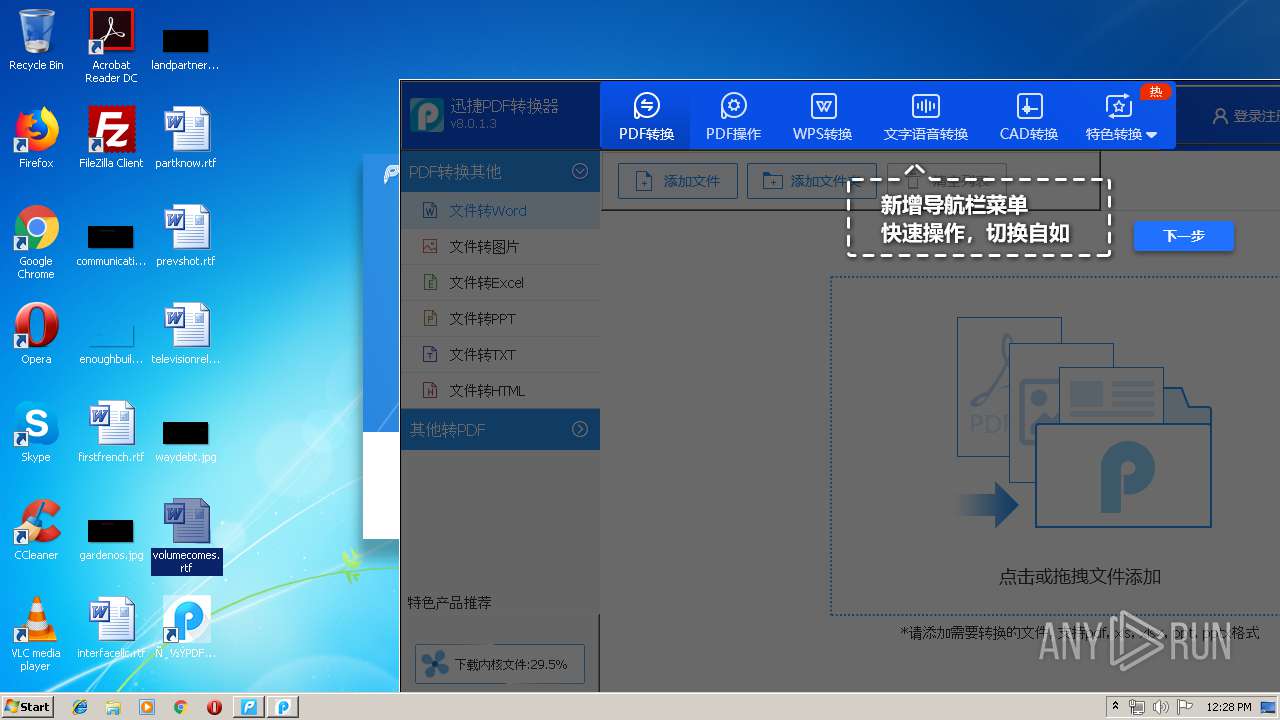Click the 登录注册 login link
1280x720 pixels.
(1246, 116)
